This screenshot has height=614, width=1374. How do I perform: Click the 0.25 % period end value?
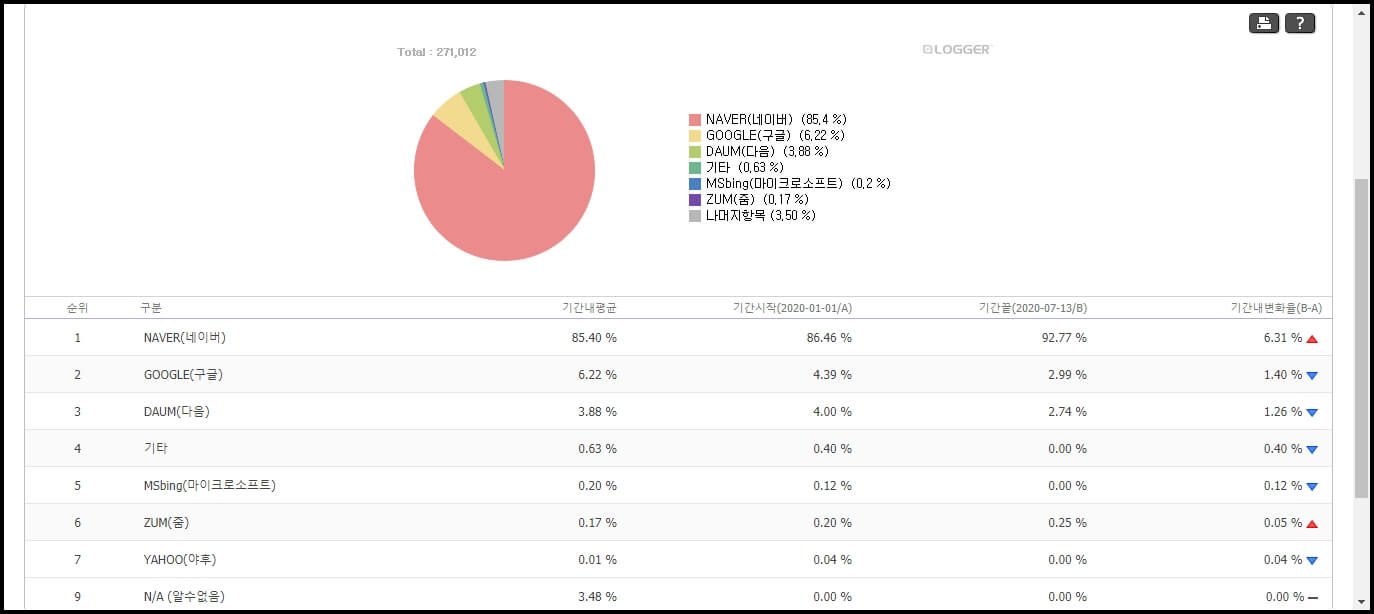[x=1067, y=523]
